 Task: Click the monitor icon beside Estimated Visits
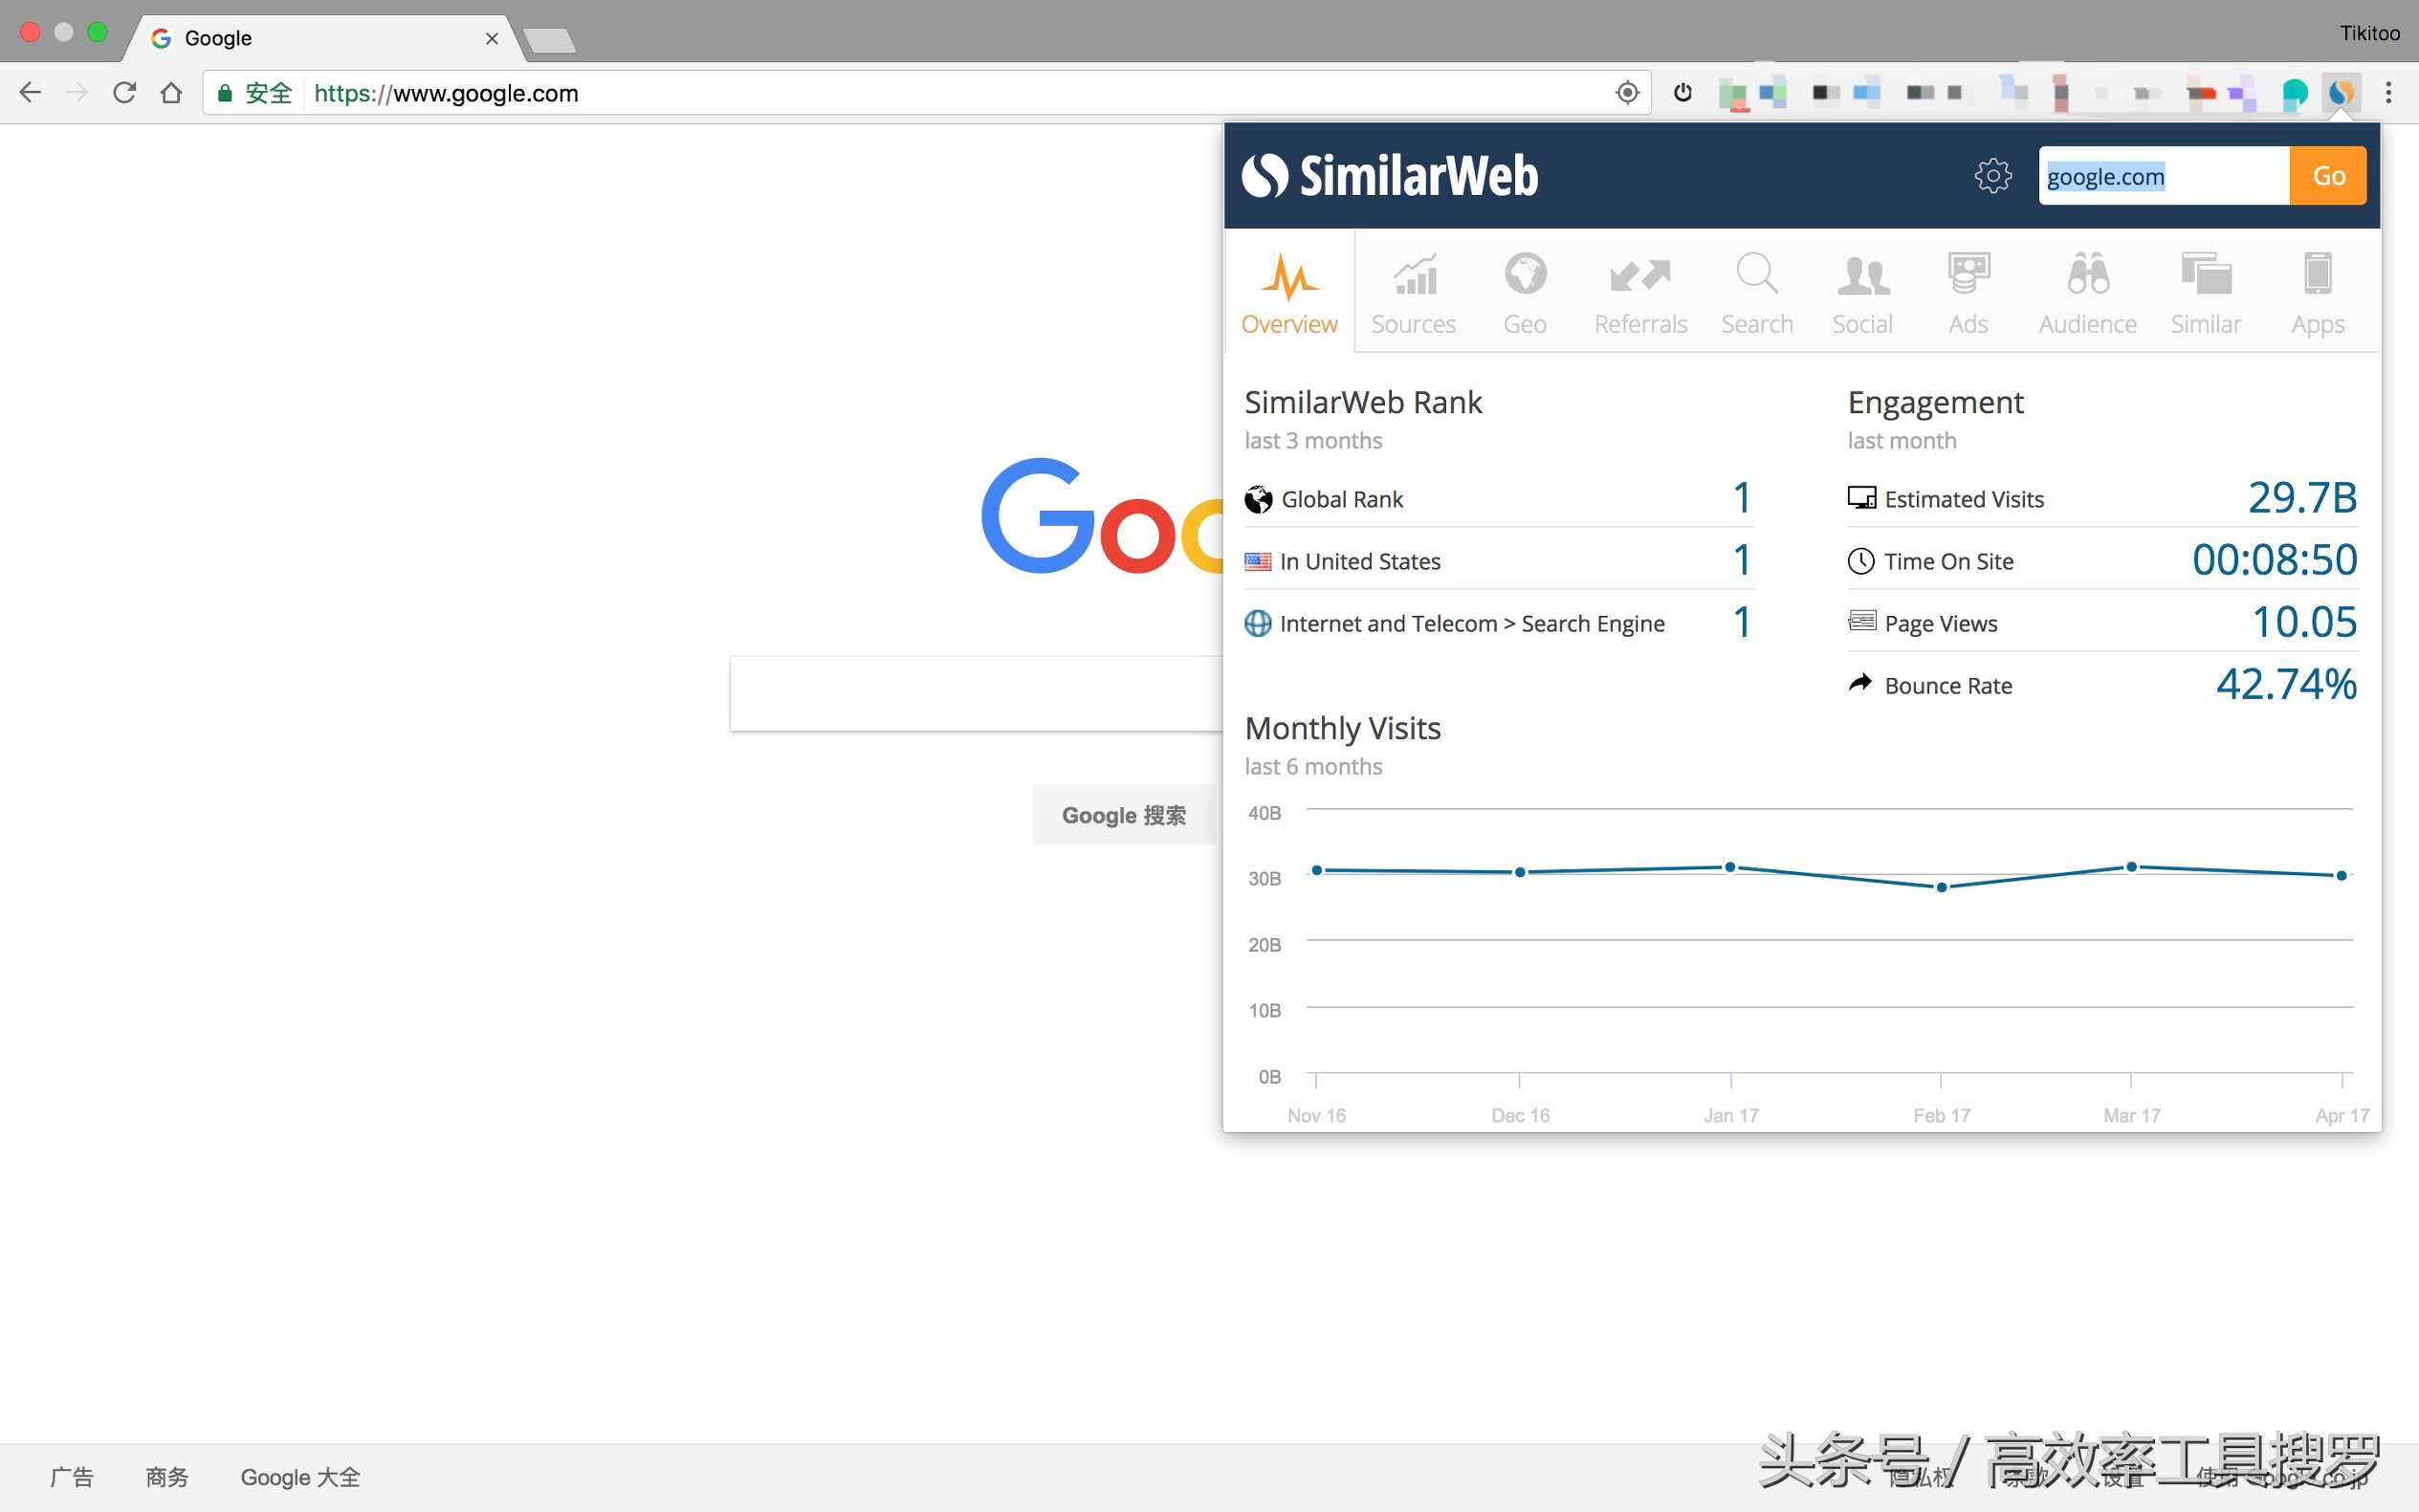1861,497
